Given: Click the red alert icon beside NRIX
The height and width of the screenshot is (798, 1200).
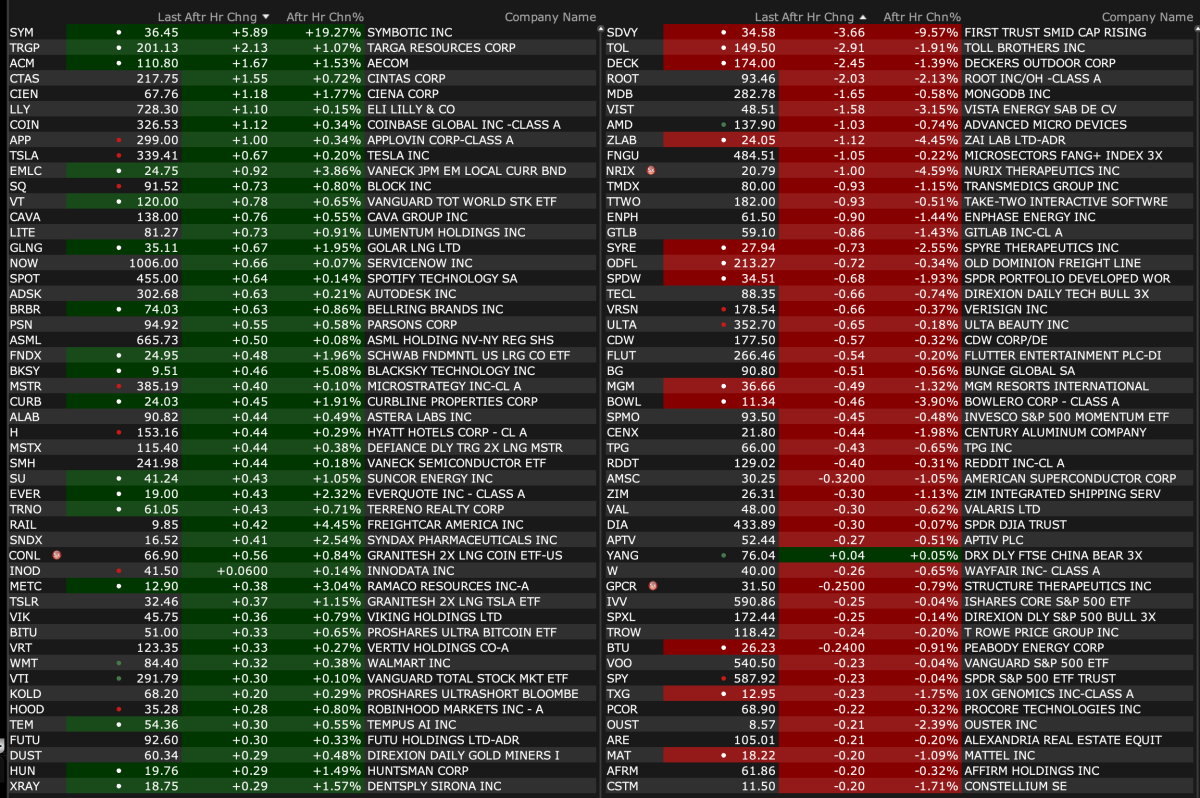Looking at the screenshot, I should (651, 171).
